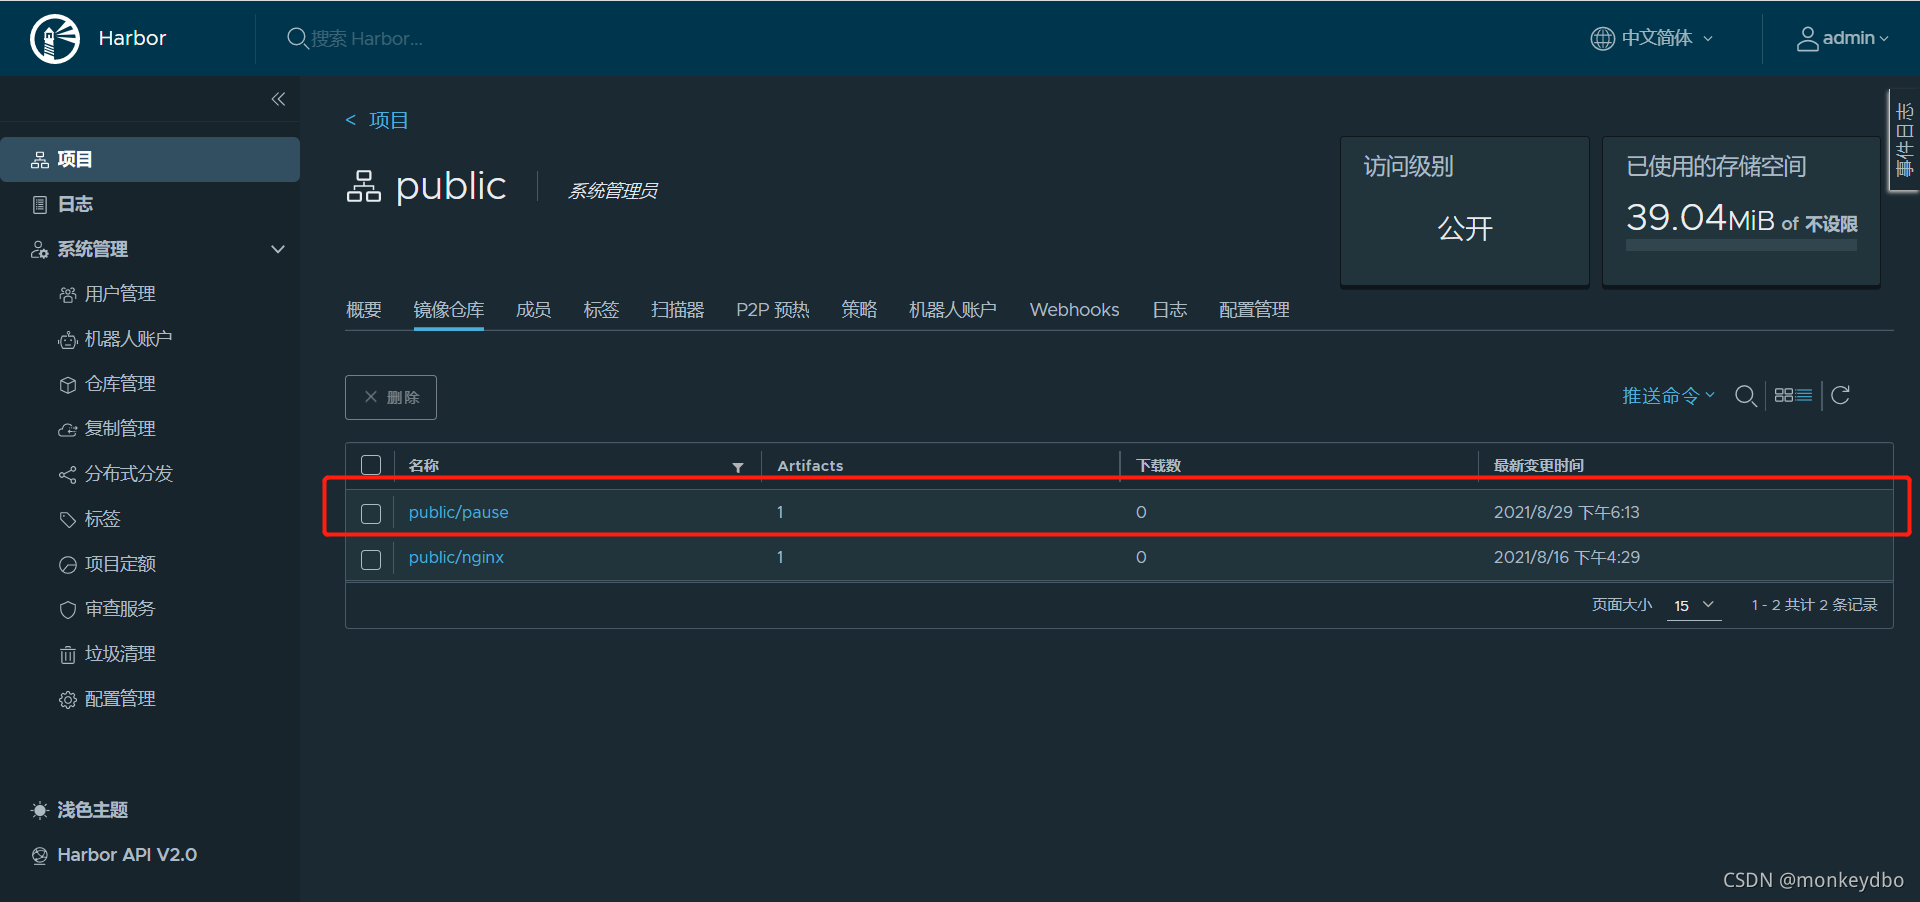Click the admin user avatar icon
Screen dimensions: 1920x902
1807,38
